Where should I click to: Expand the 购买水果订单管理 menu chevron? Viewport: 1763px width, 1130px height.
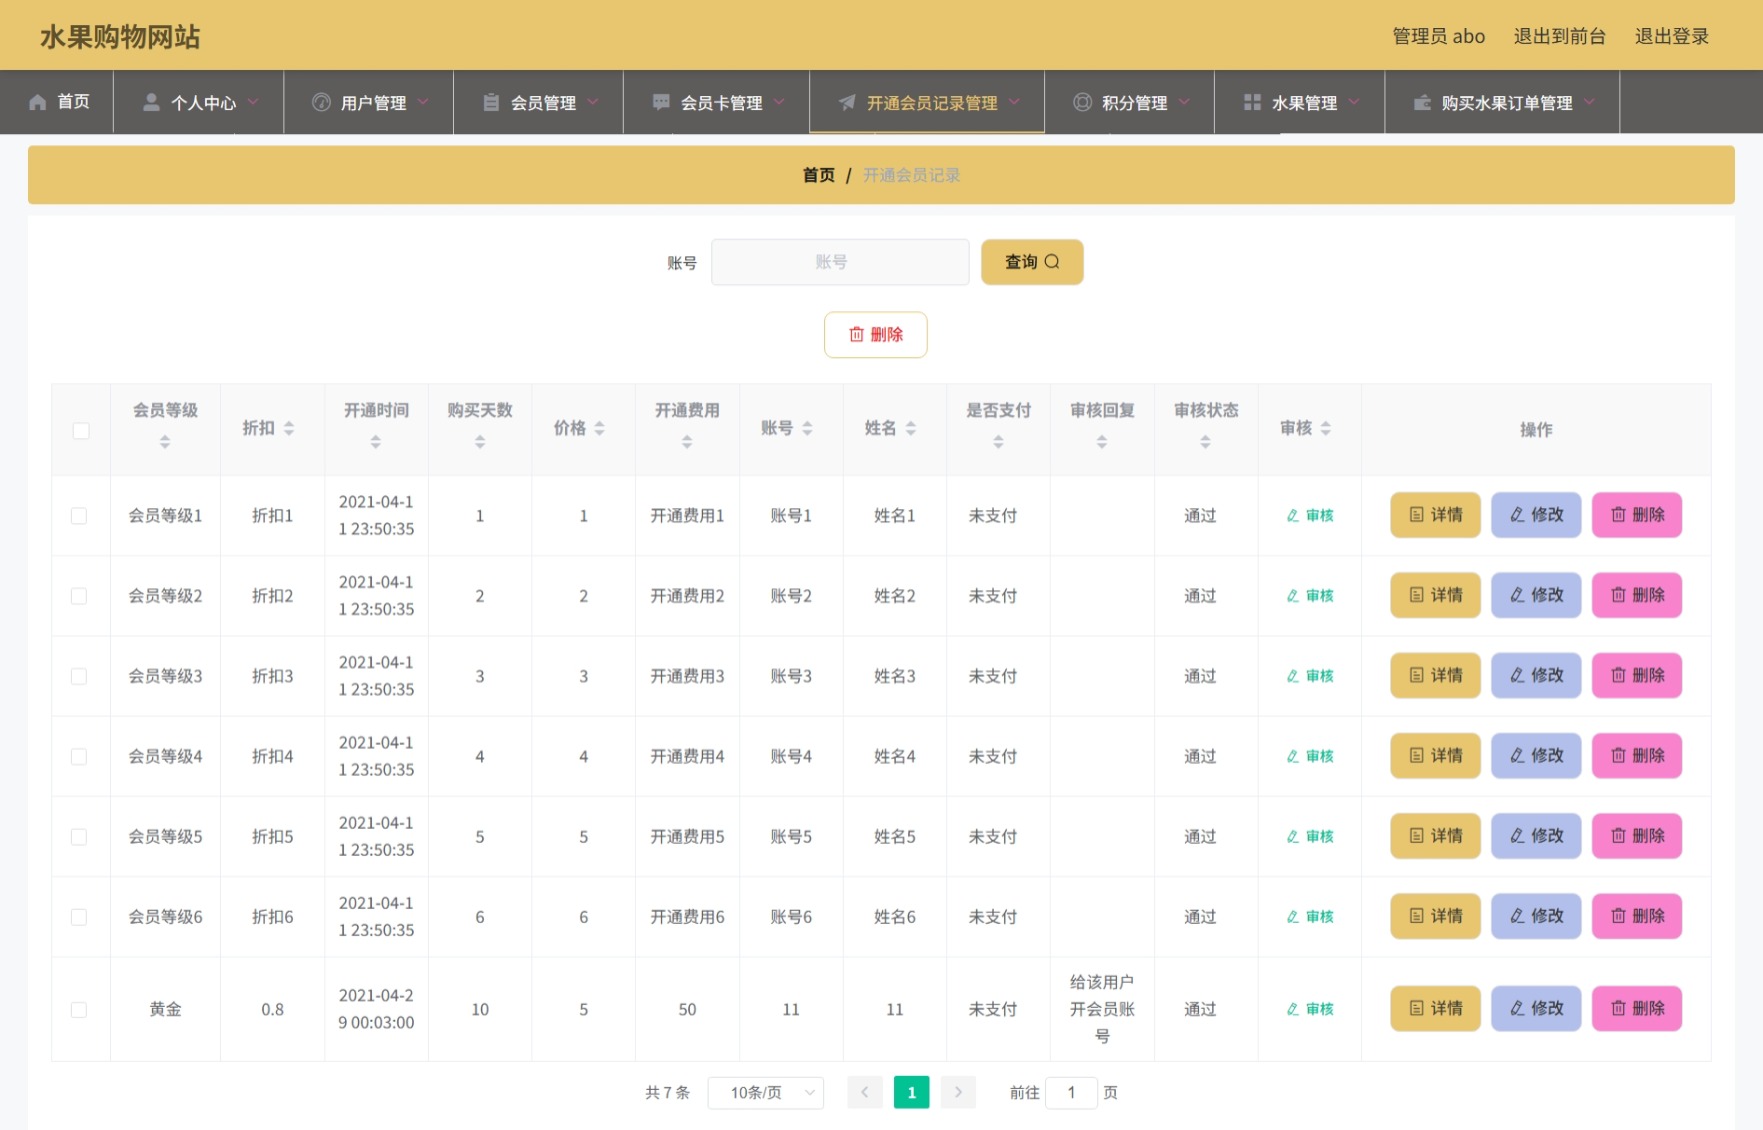(1589, 102)
